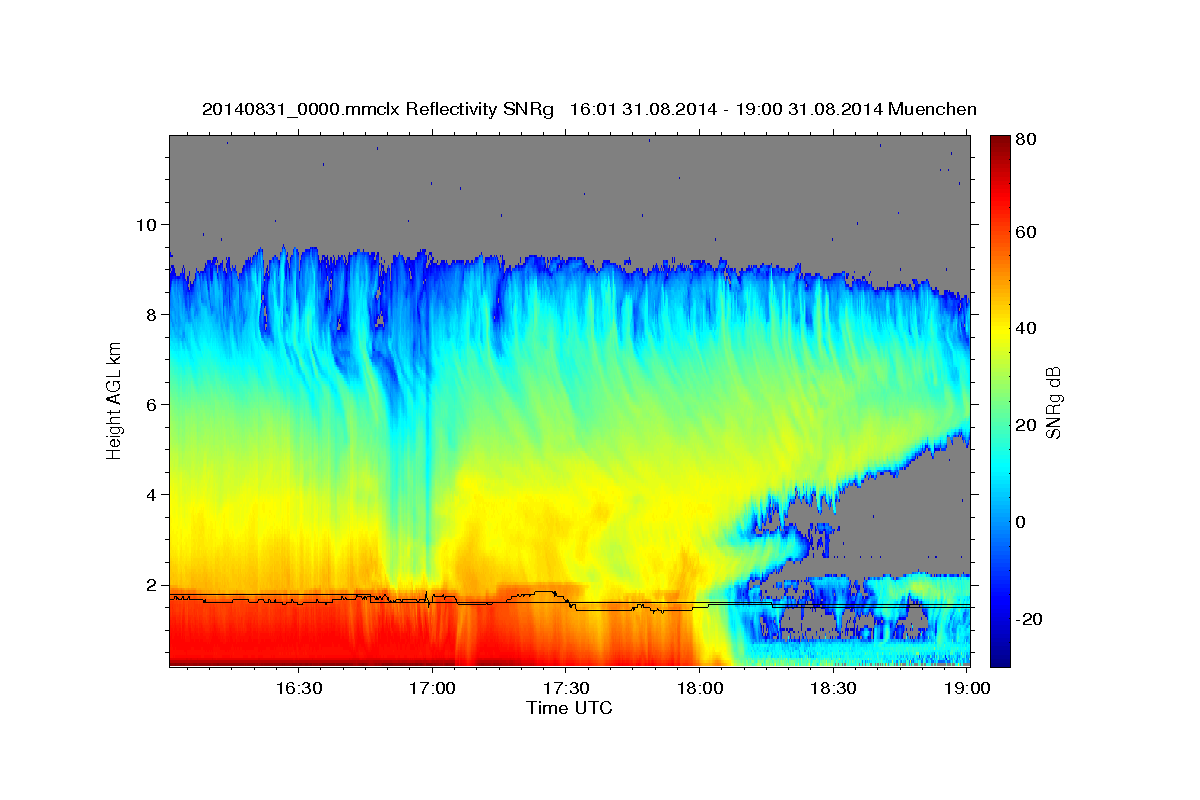Click the colorbar value 80
The image size is (1200, 800).
pos(1025,140)
